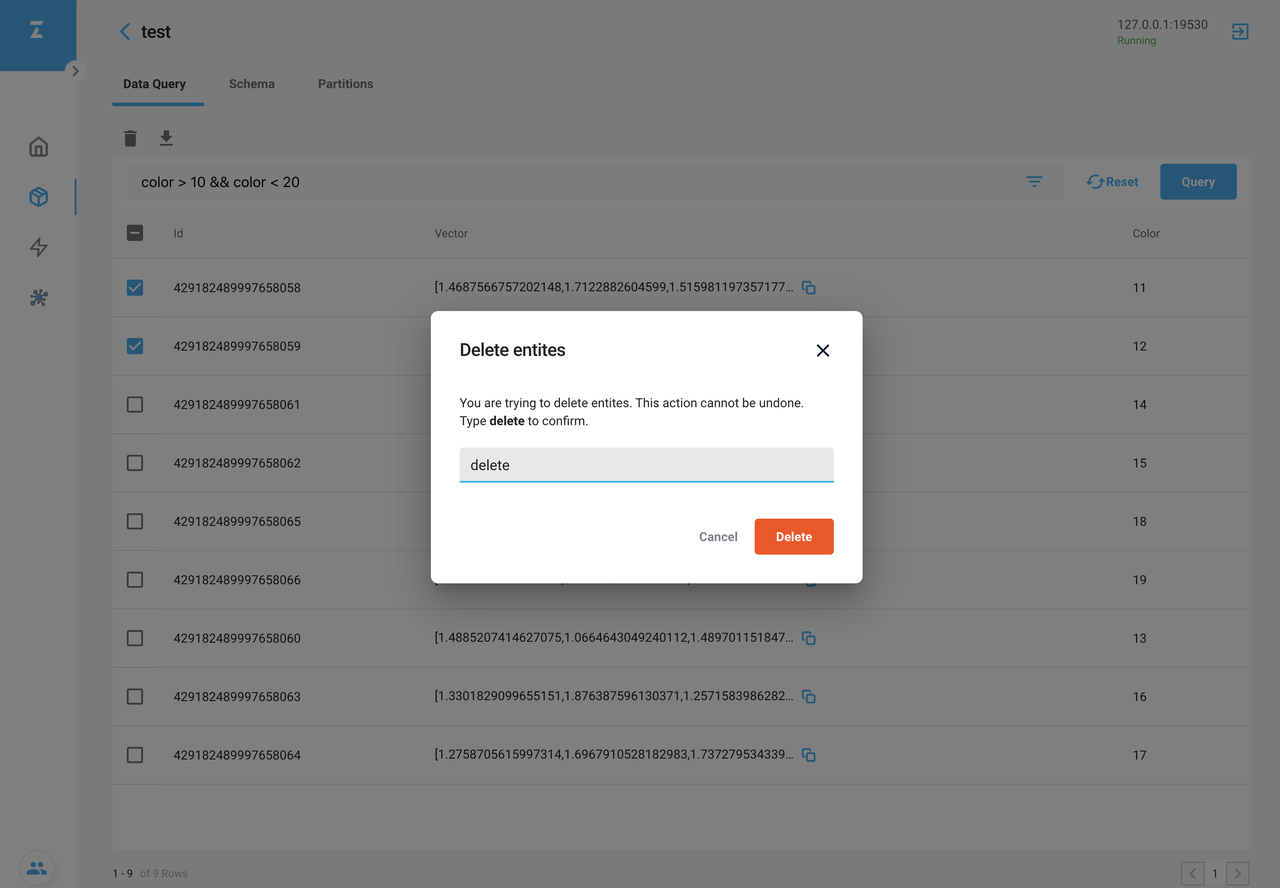Copy vector of row with color 11
The height and width of the screenshot is (888, 1280).
pos(809,288)
